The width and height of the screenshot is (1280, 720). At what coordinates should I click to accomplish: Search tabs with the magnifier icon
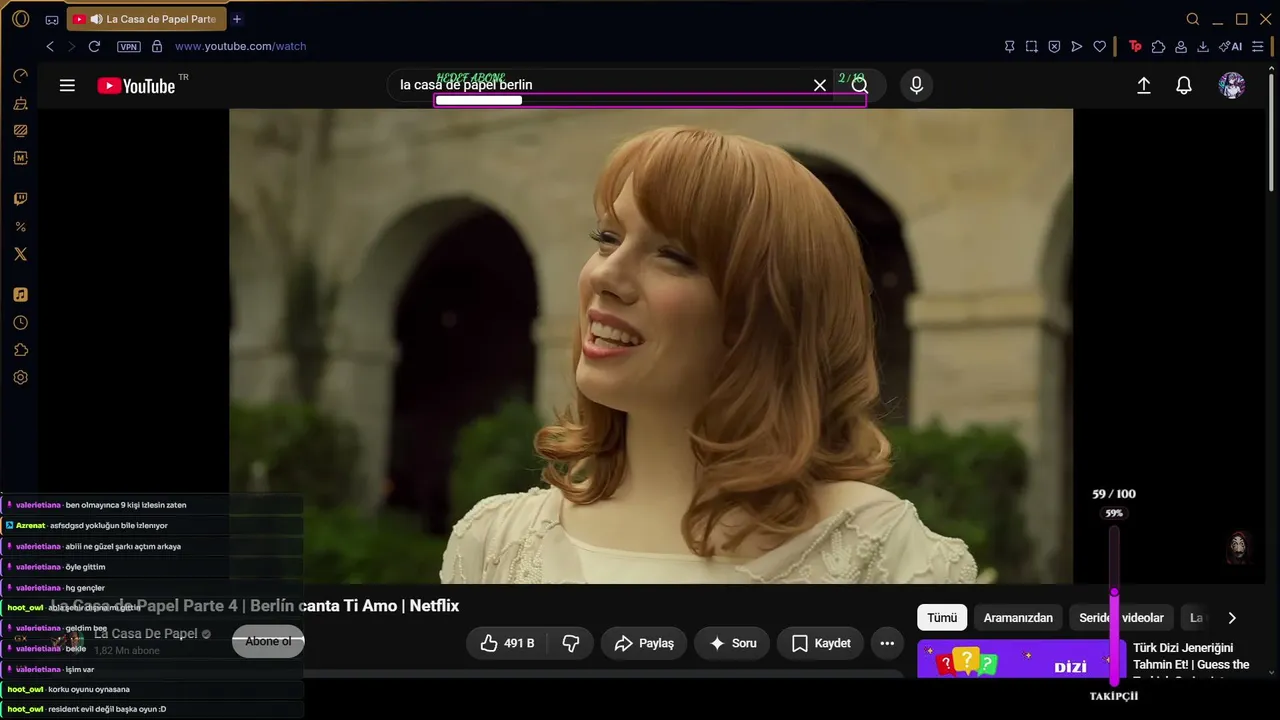(1192, 19)
